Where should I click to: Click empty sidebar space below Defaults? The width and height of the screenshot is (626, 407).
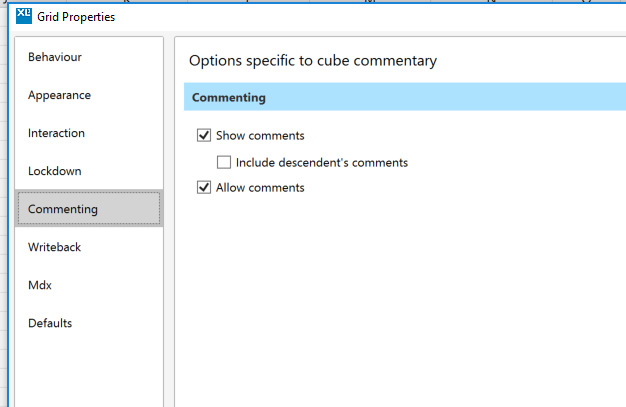[88, 370]
